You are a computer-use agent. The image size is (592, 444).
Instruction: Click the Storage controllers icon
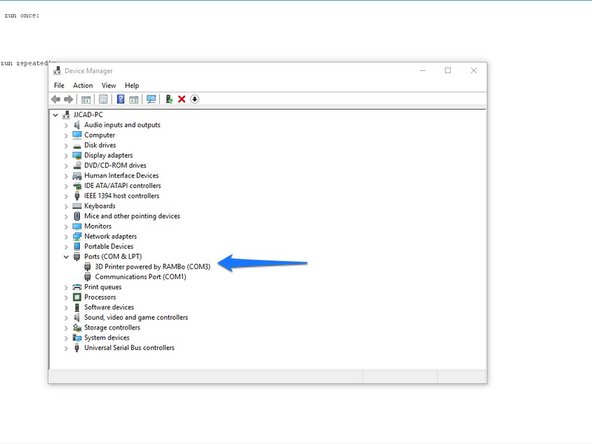click(77, 327)
